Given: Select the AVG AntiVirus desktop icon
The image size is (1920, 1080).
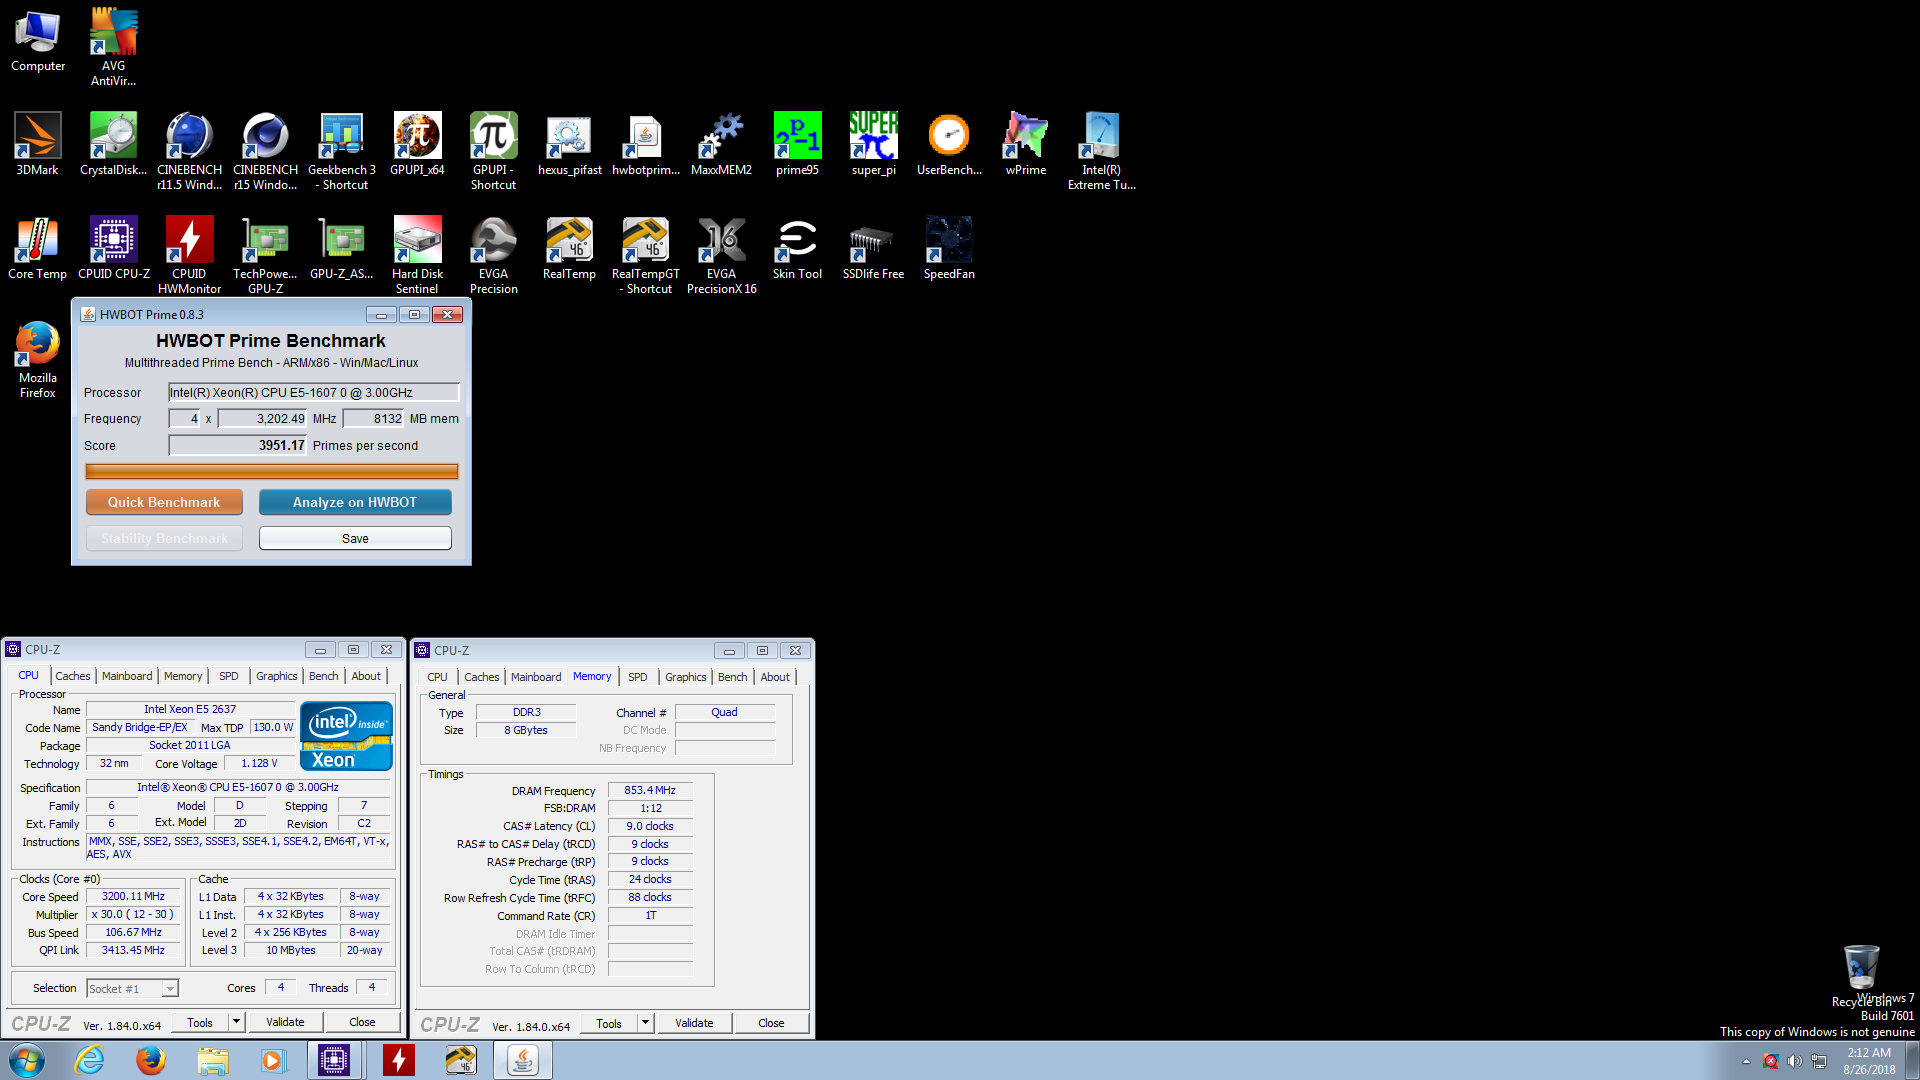Looking at the screenshot, I should [113, 47].
